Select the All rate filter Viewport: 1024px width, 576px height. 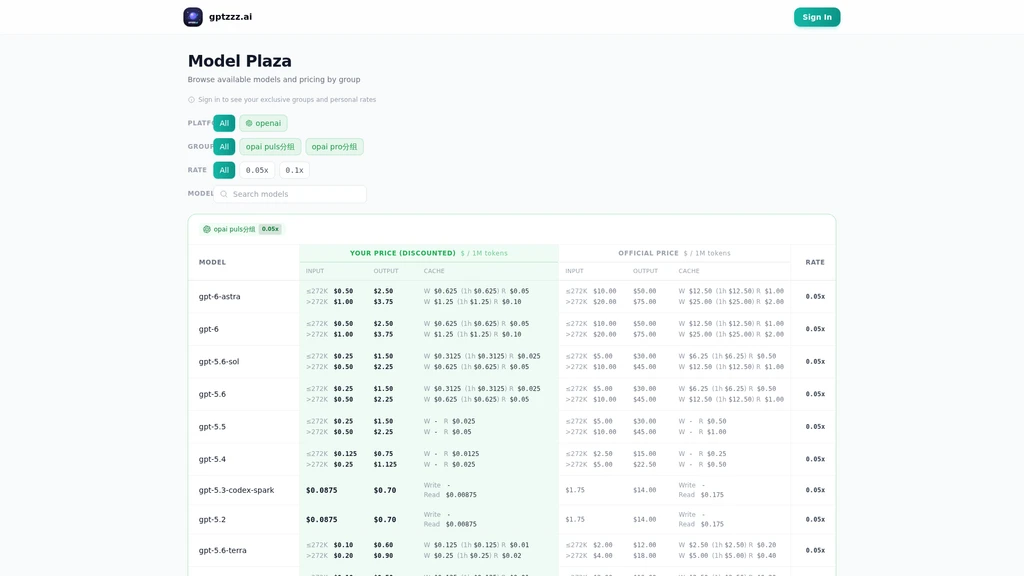pos(224,170)
